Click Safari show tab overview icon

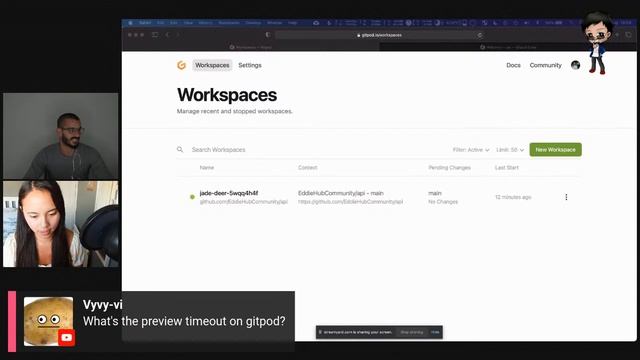[628, 35]
